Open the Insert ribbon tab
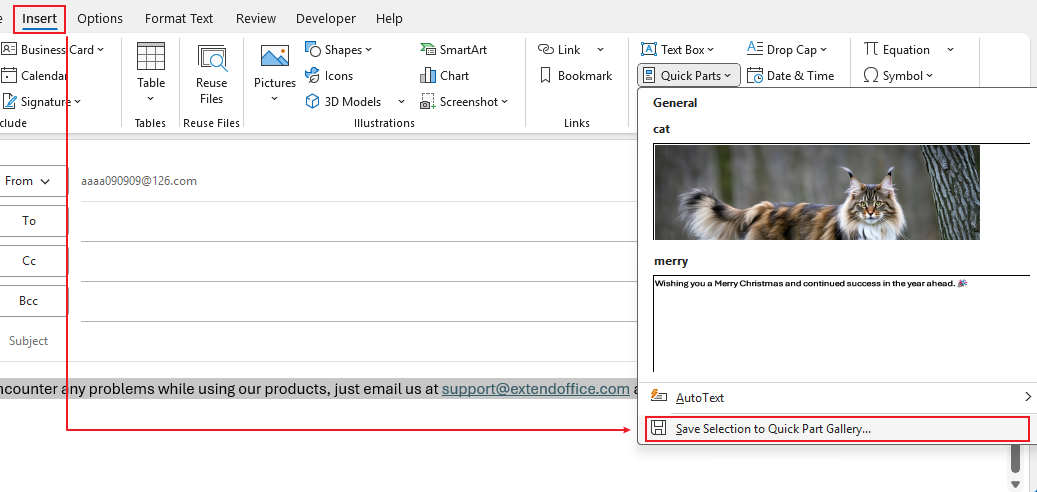Viewport: 1037px width, 492px height. click(40, 19)
